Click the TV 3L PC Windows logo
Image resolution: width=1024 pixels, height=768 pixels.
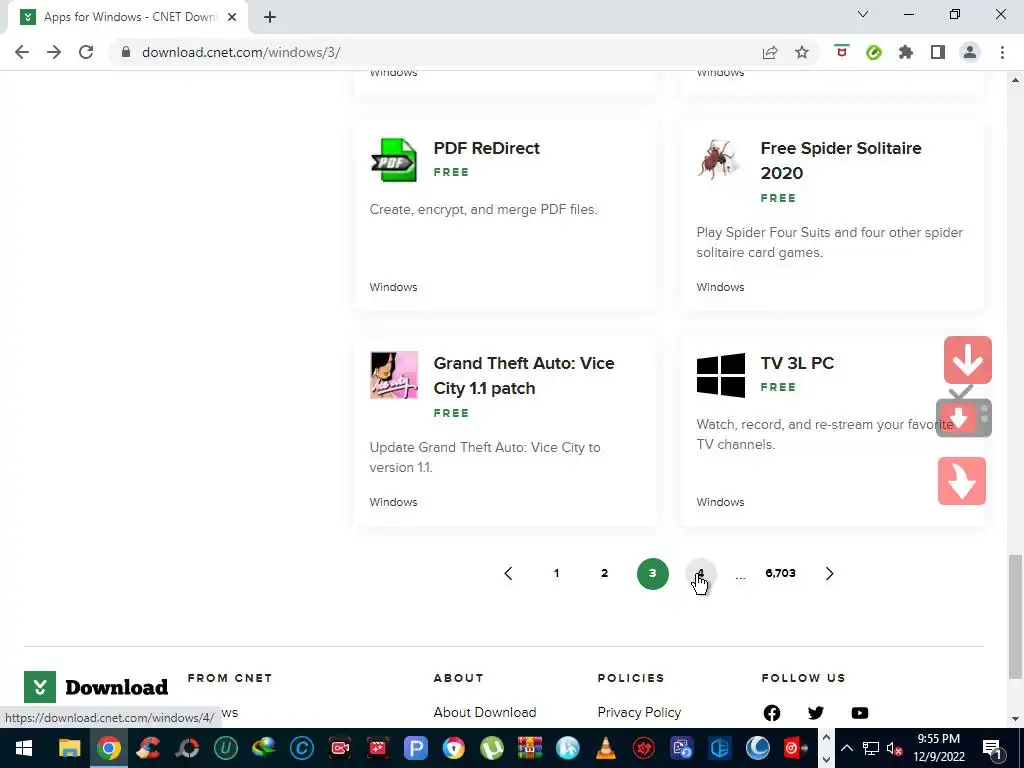click(x=720, y=376)
